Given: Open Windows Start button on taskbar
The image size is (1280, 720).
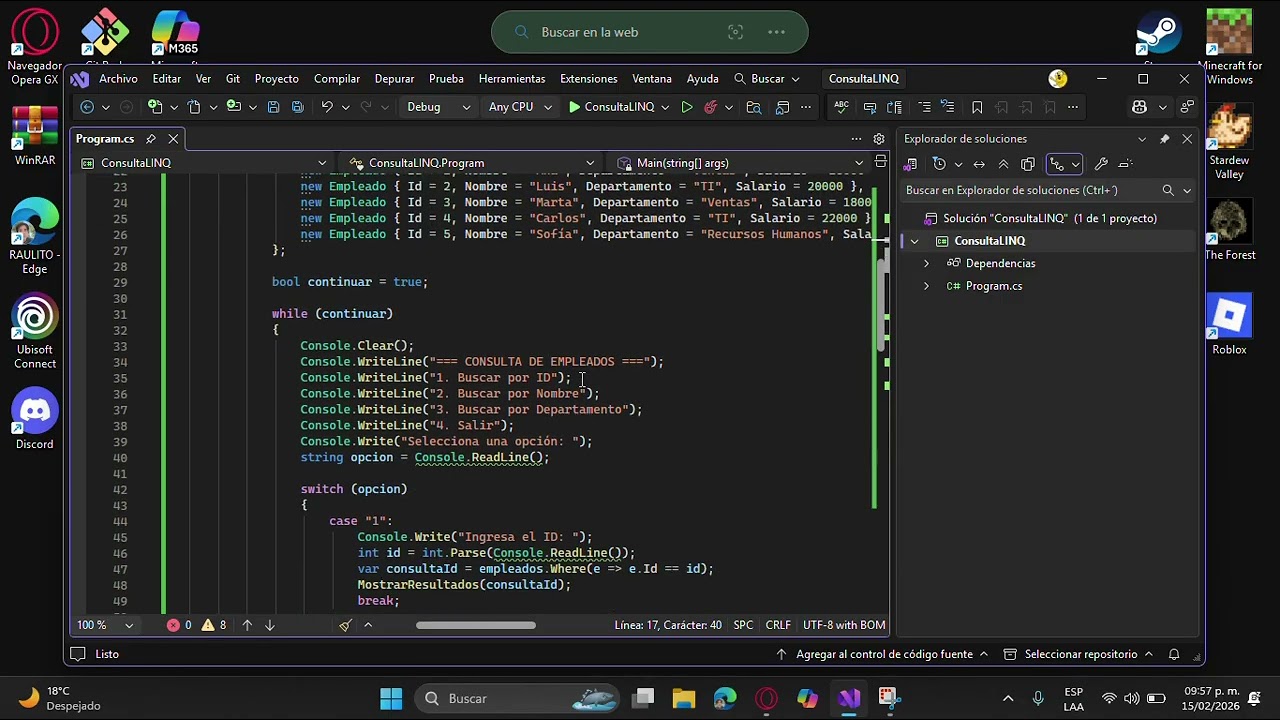Looking at the screenshot, I should [x=391, y=698].
